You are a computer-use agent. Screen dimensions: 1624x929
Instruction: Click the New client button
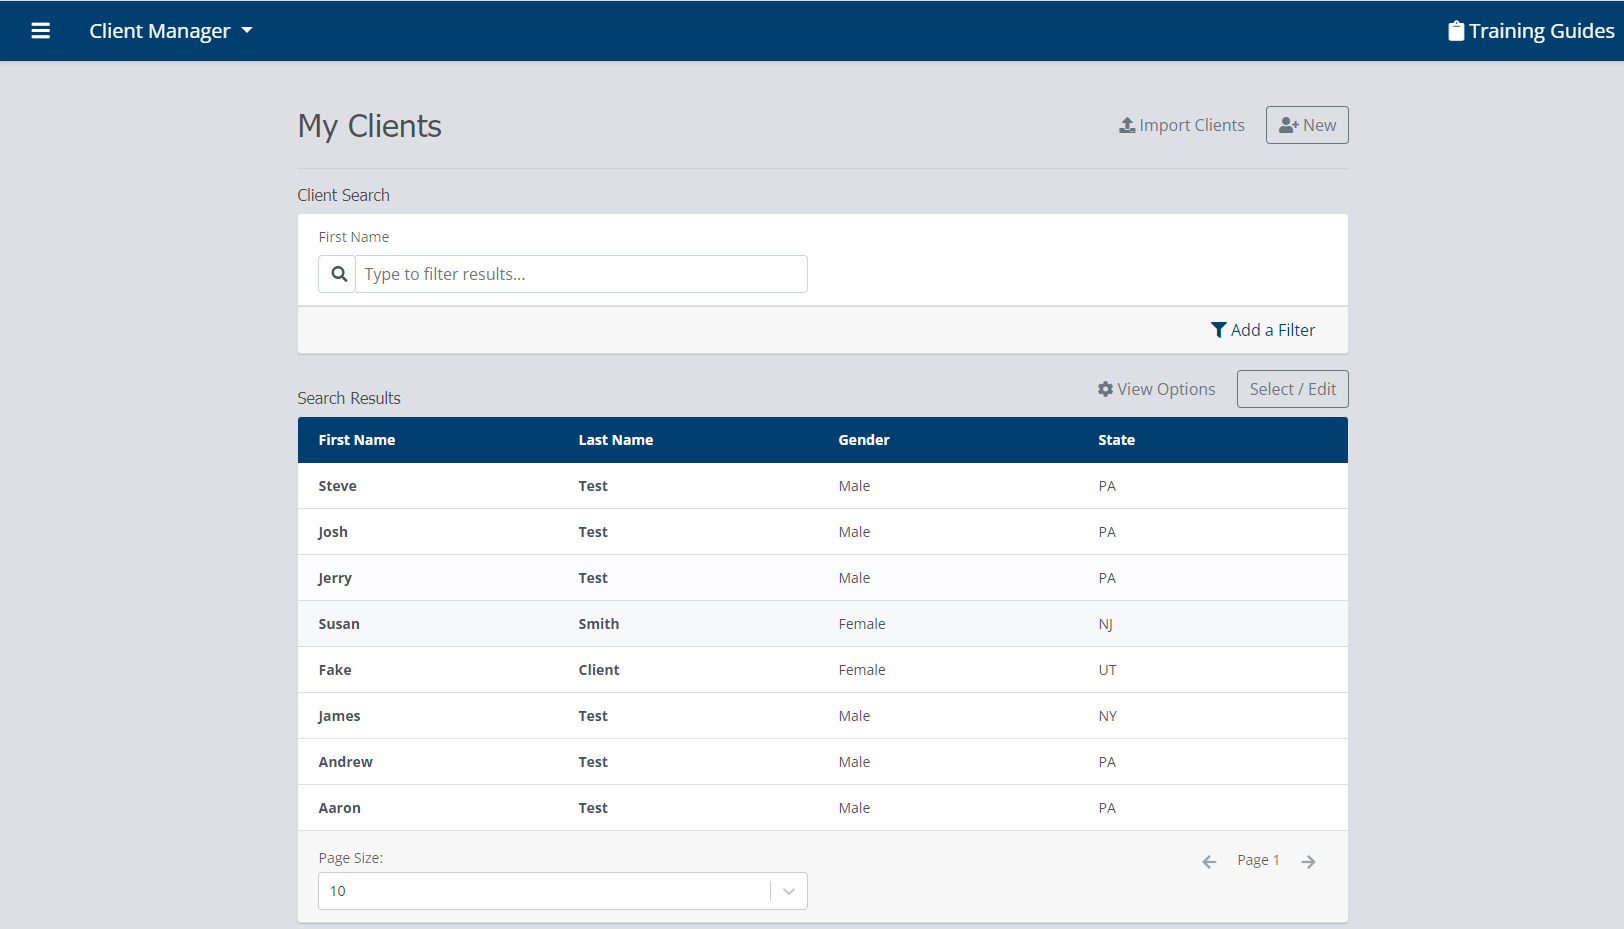1306,125
